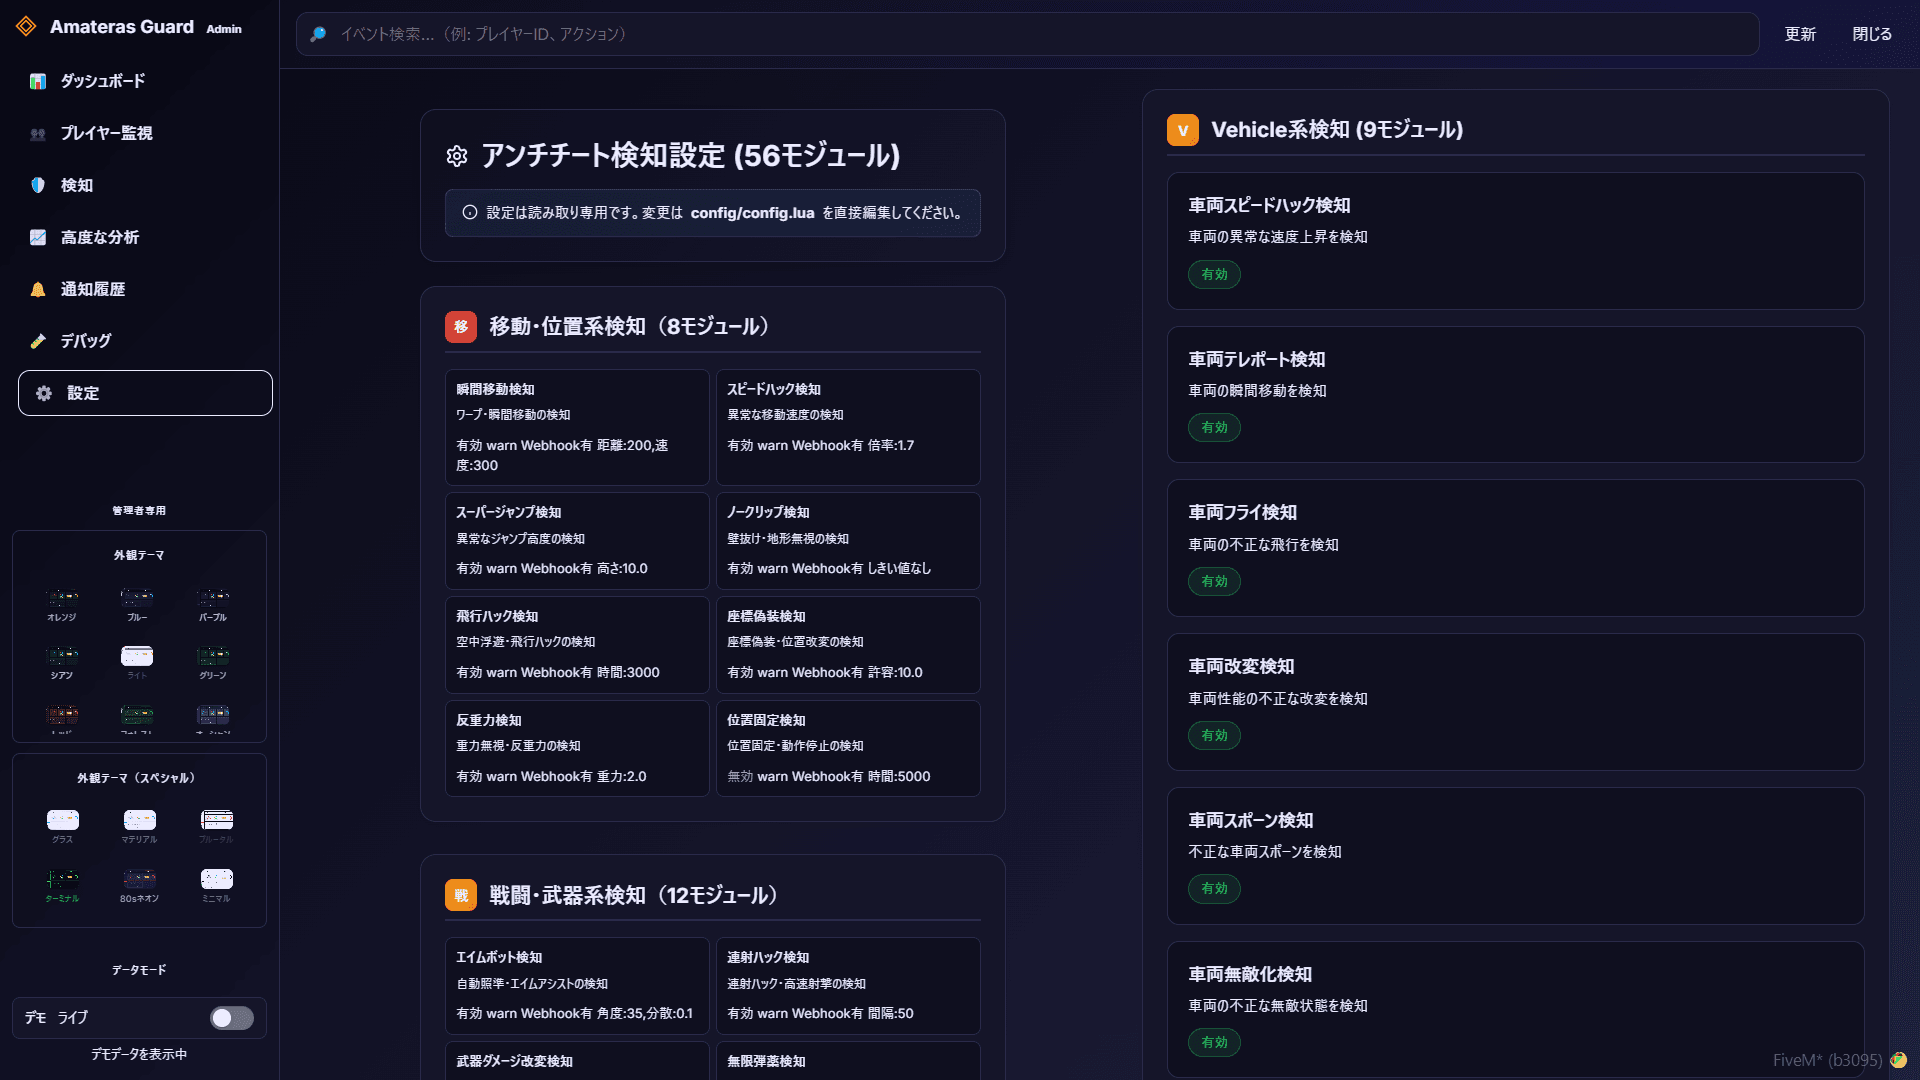The width and height of the screenshot is (1920, 1080).
Task: Click the デモデータを表示中 status text
Action: point(139,1054)
